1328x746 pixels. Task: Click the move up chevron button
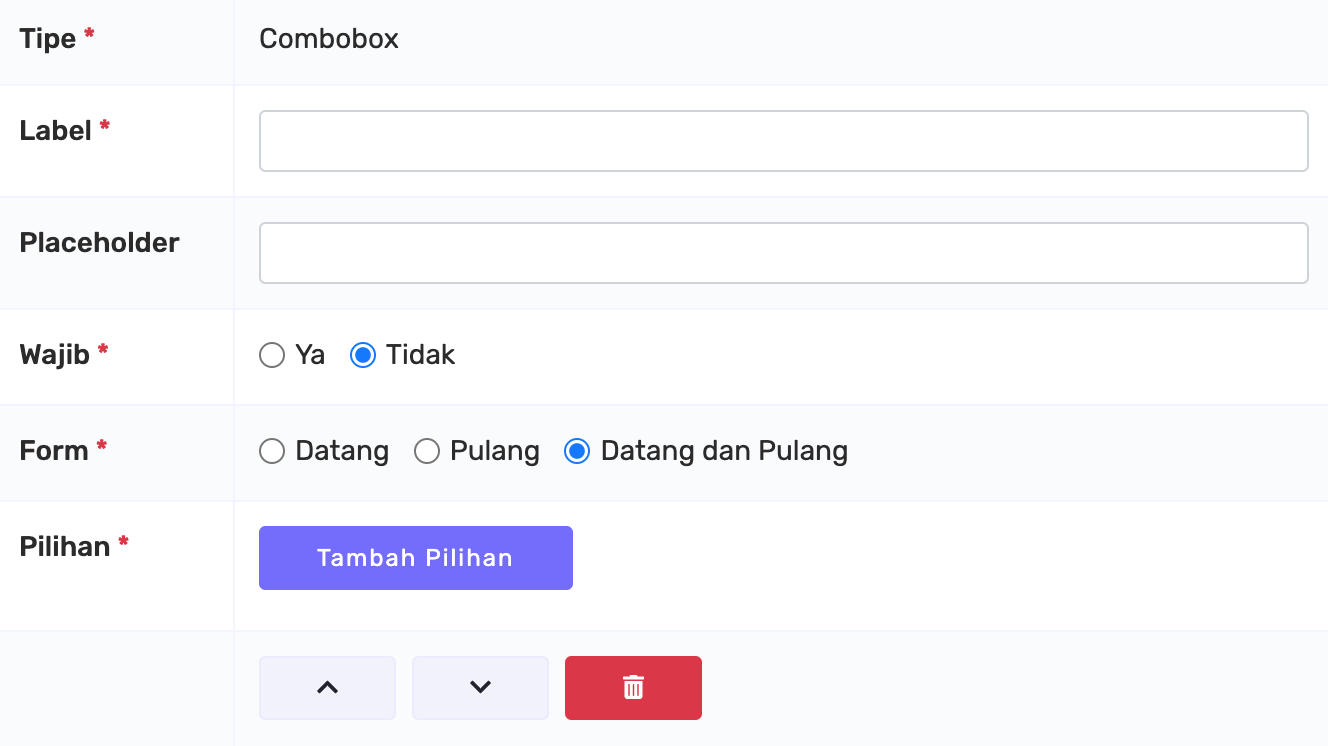pos(327,688)
